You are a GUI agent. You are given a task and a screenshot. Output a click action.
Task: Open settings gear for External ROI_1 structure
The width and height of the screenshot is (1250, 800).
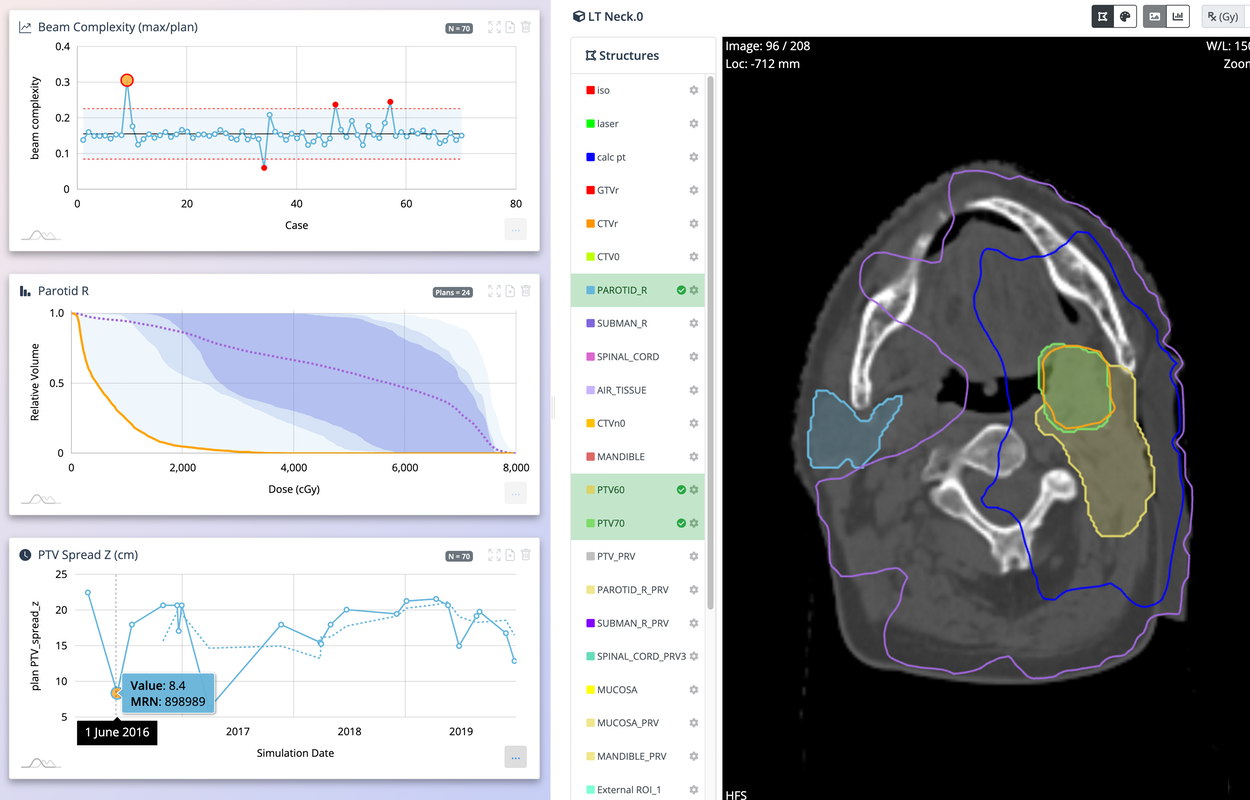click(694, 789)
